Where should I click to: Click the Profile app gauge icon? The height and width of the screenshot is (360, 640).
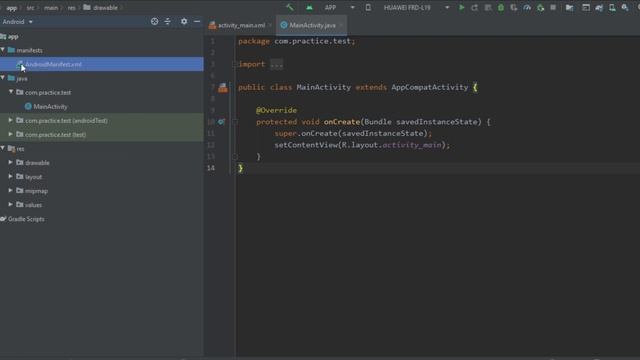(527, 7)
